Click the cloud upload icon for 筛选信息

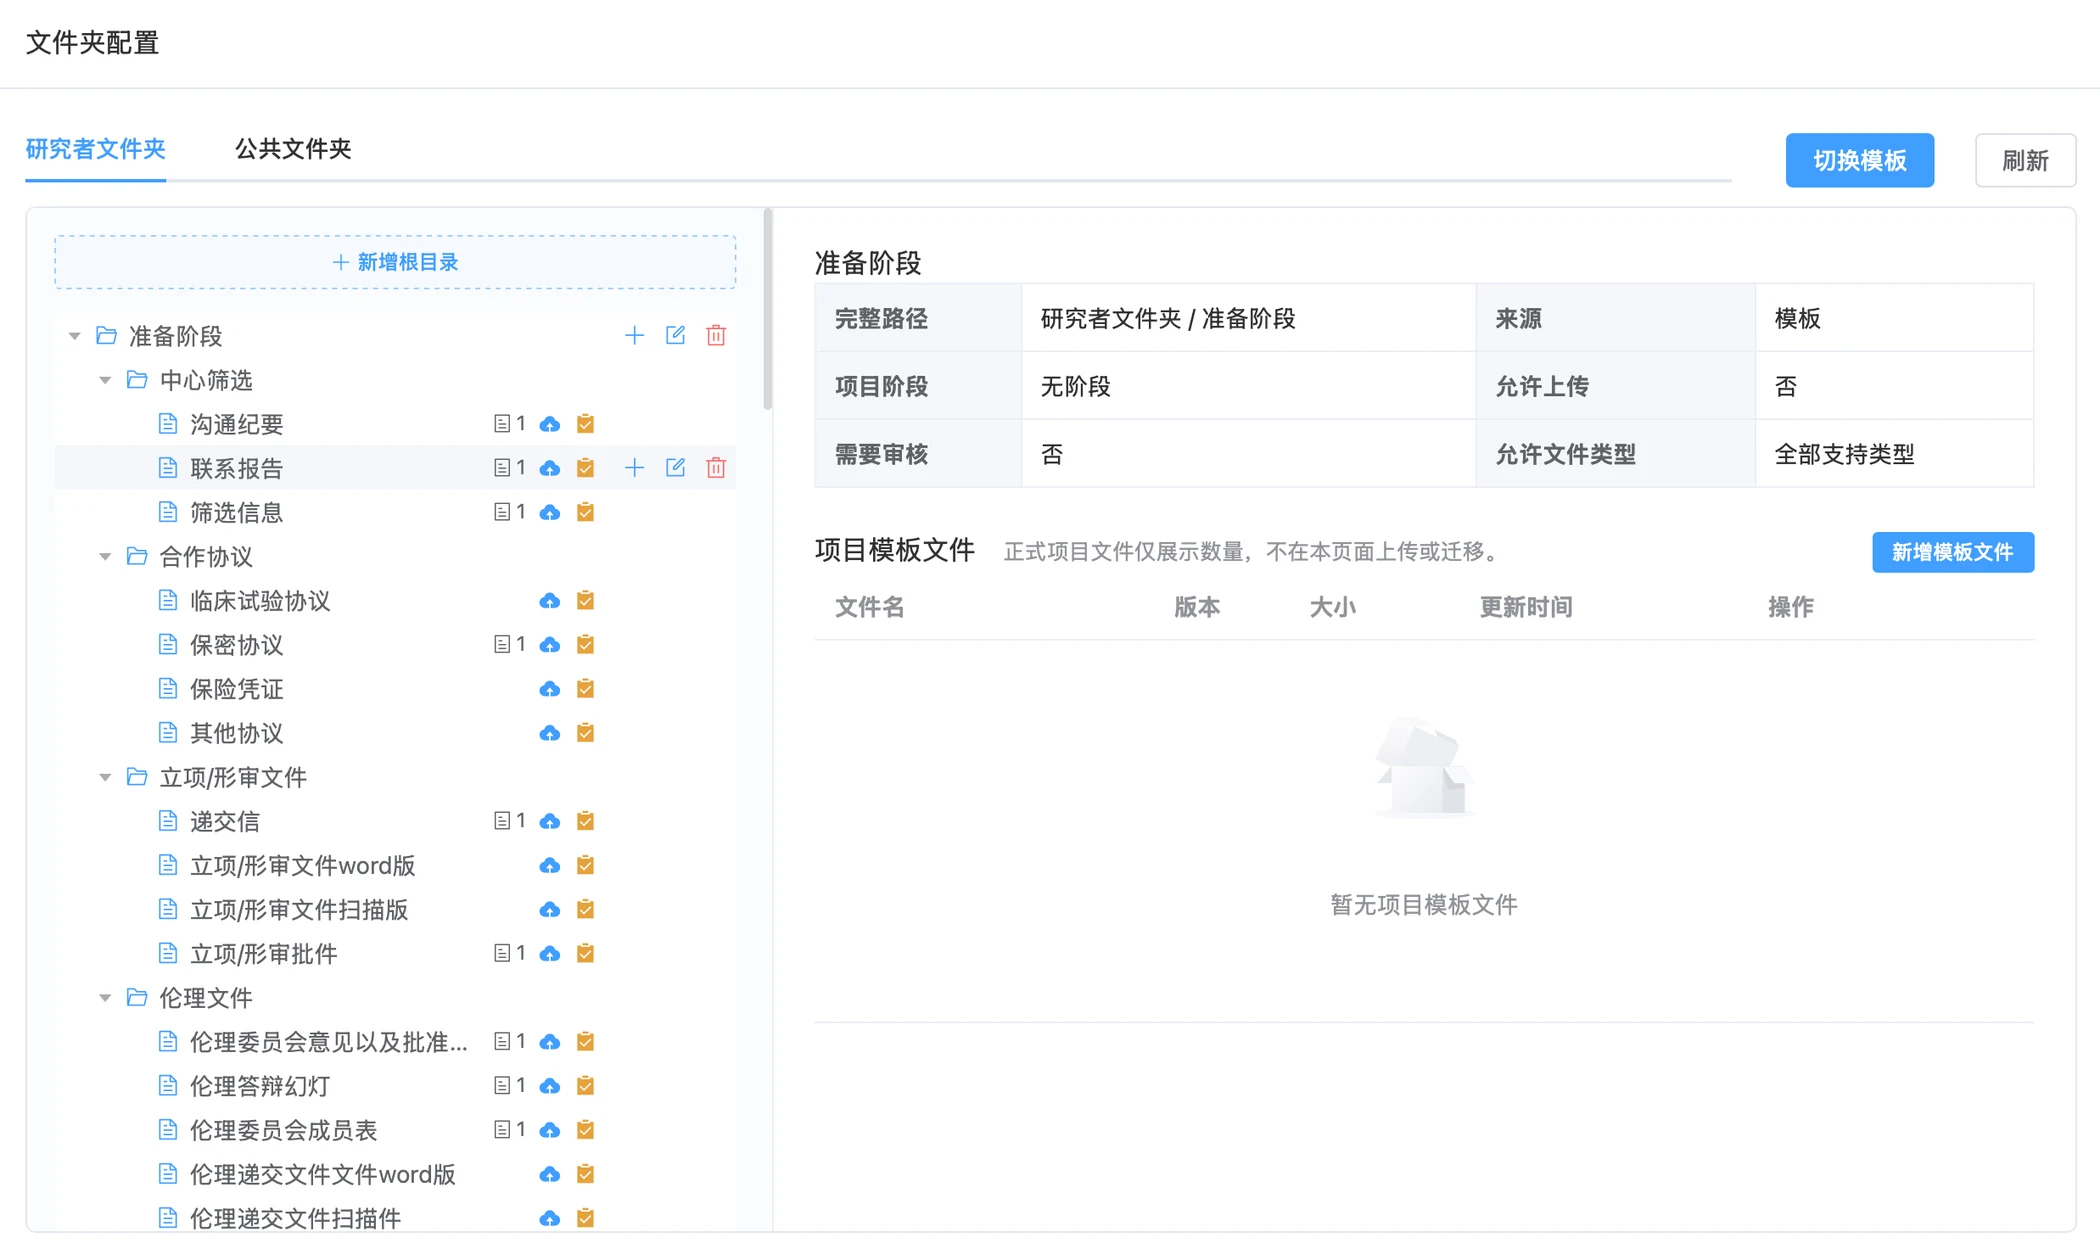(550, 512)
